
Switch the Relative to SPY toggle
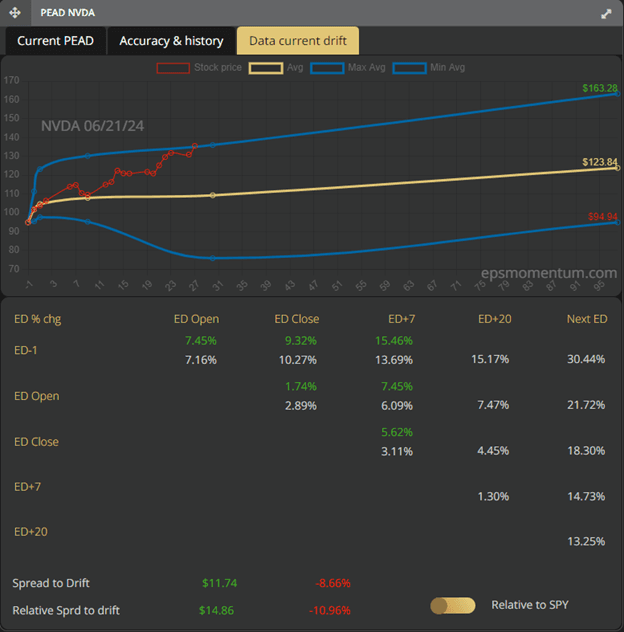pos(453,605)
